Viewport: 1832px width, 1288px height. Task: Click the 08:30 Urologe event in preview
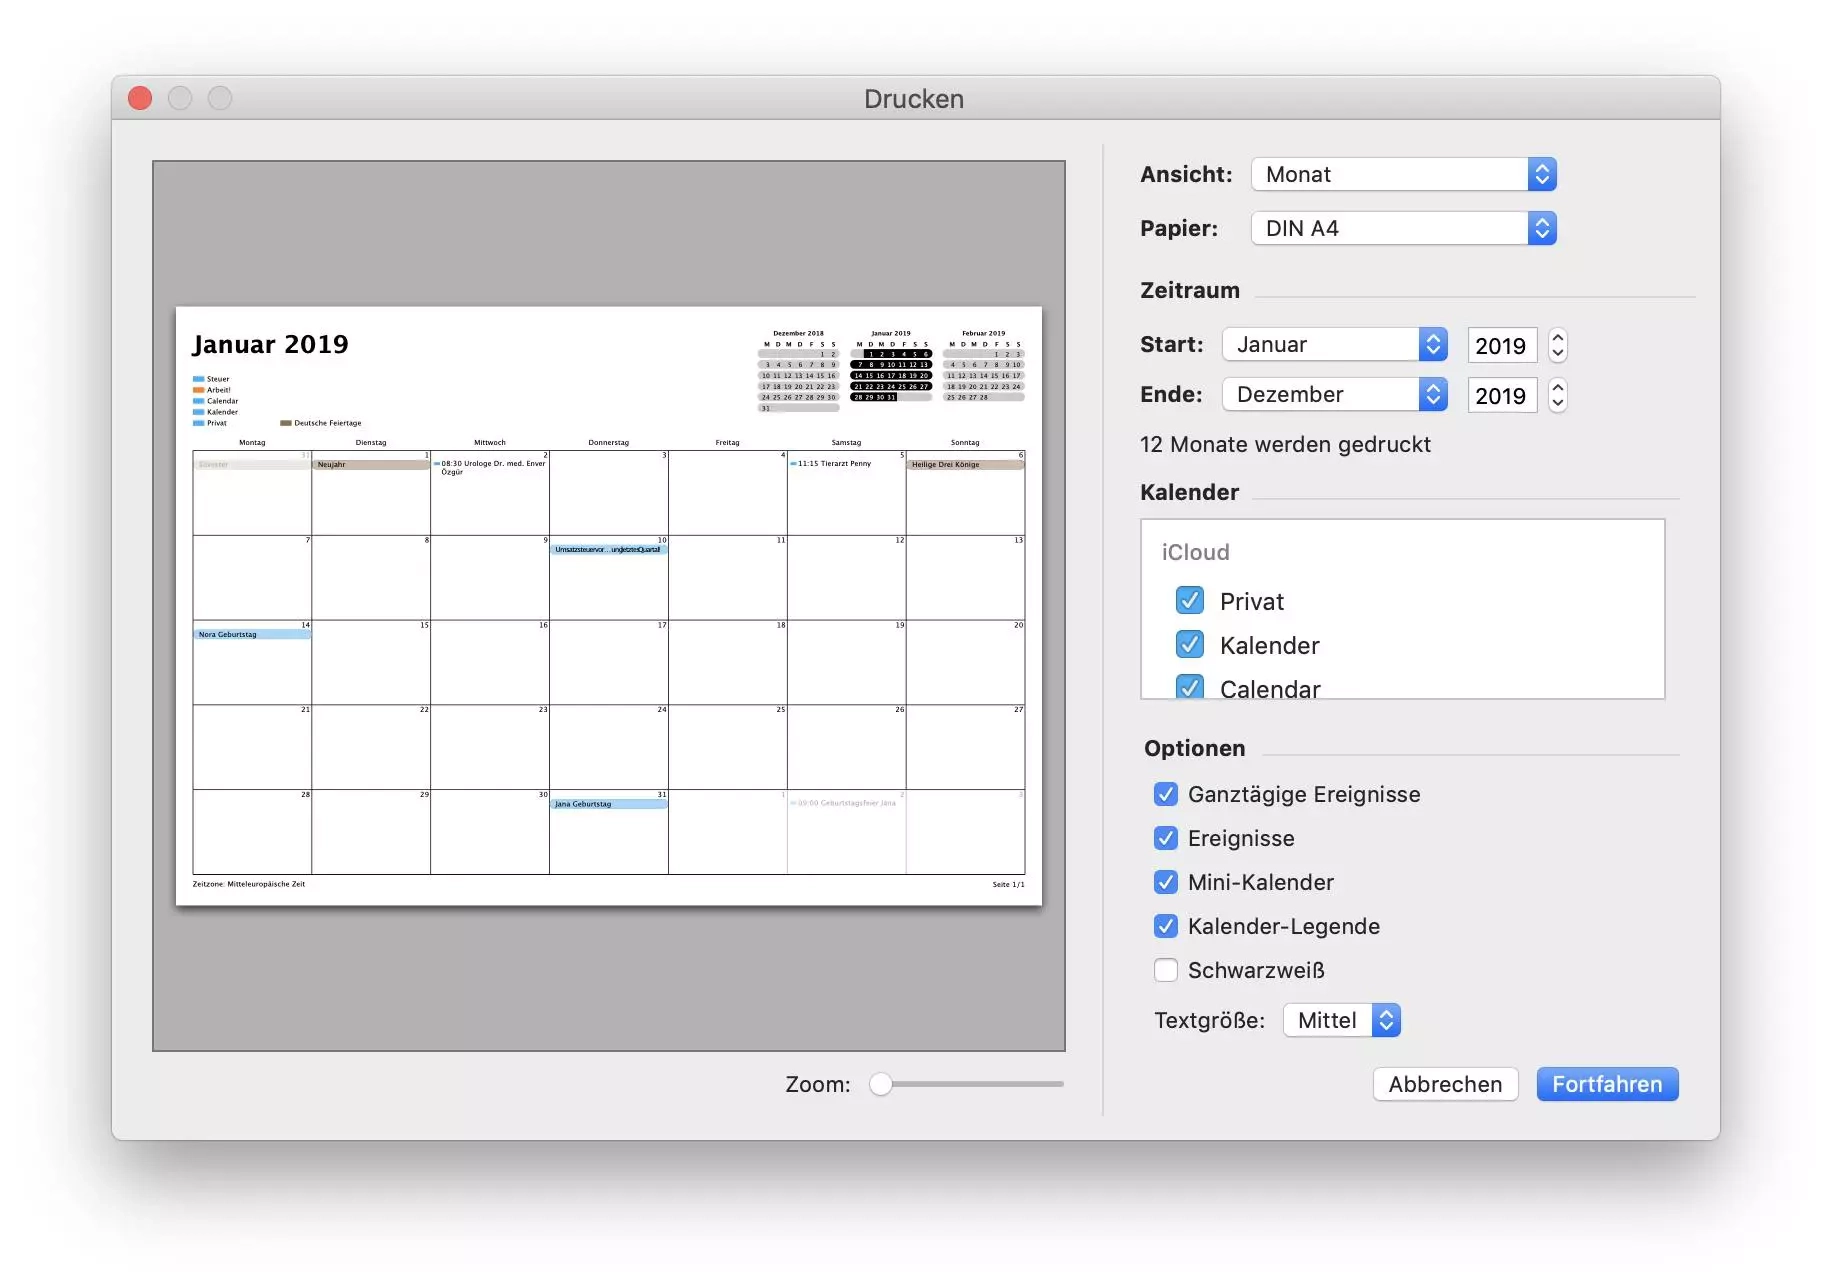click(490, 467)
